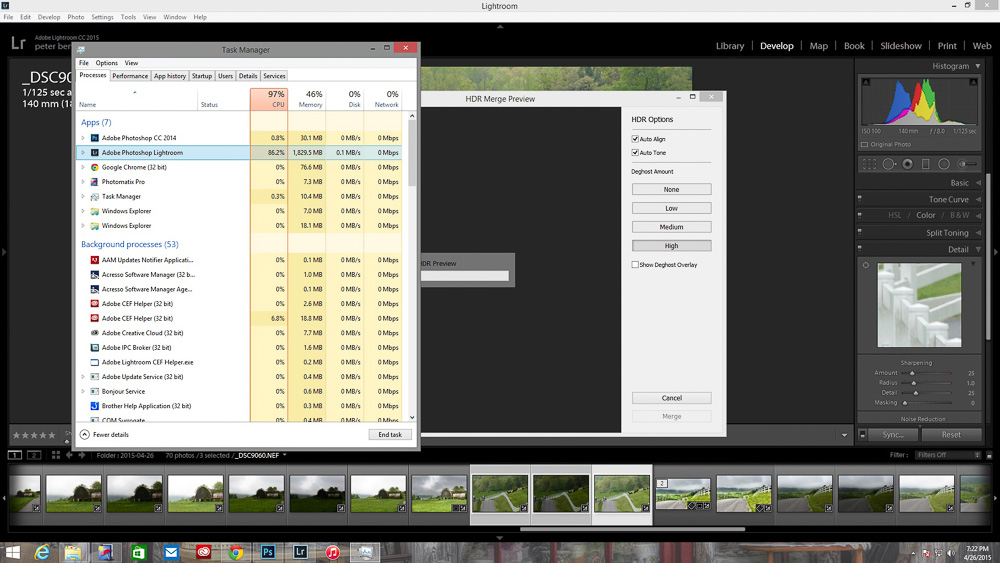1000x563 pixels.
Task: Select the Spot Removal tool icon
Action: click(889, 164)
